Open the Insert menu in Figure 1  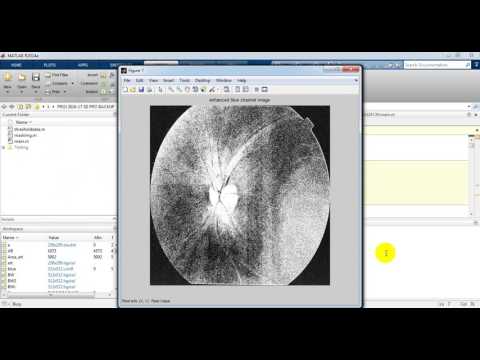168,81
